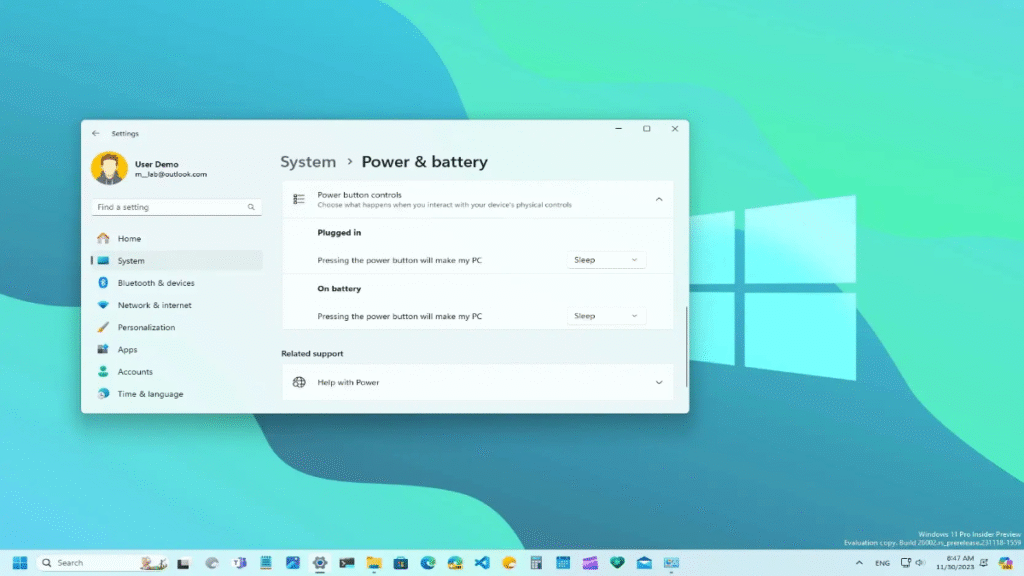
Task: Click the back arrow in Settings
Action: tap(96, 132)
